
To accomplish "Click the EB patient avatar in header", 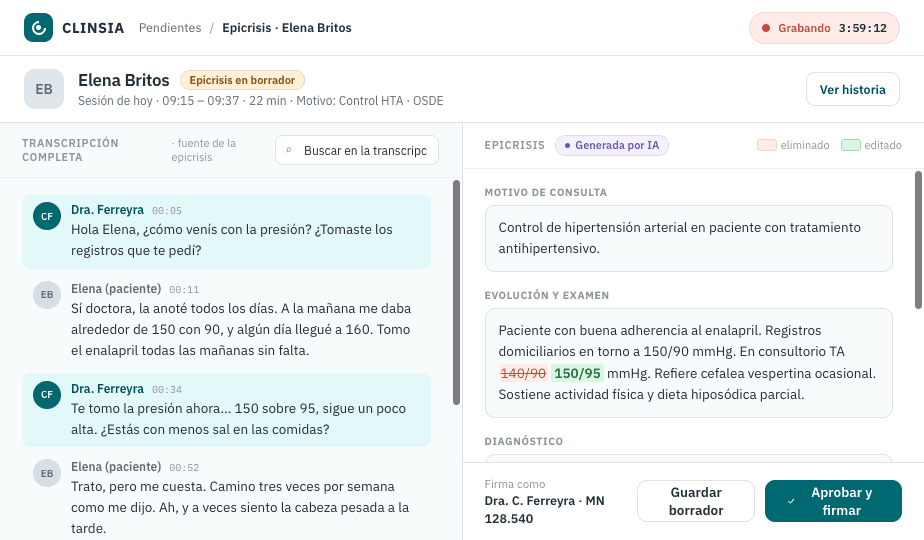I will (x=44, y=89).
